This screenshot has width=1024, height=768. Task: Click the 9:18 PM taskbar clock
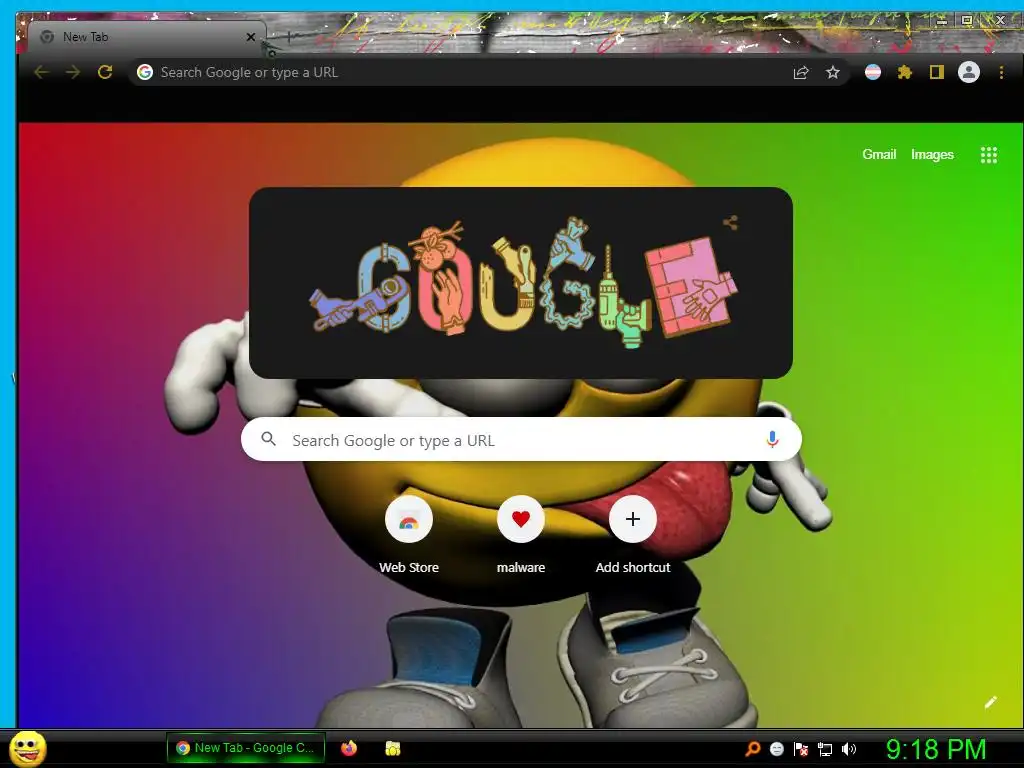coord(936,749)
